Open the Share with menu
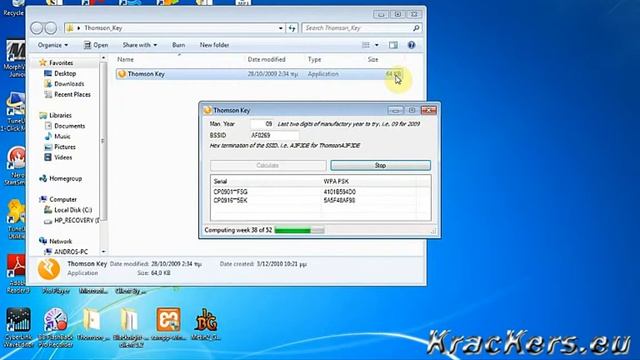 (140, 45)
